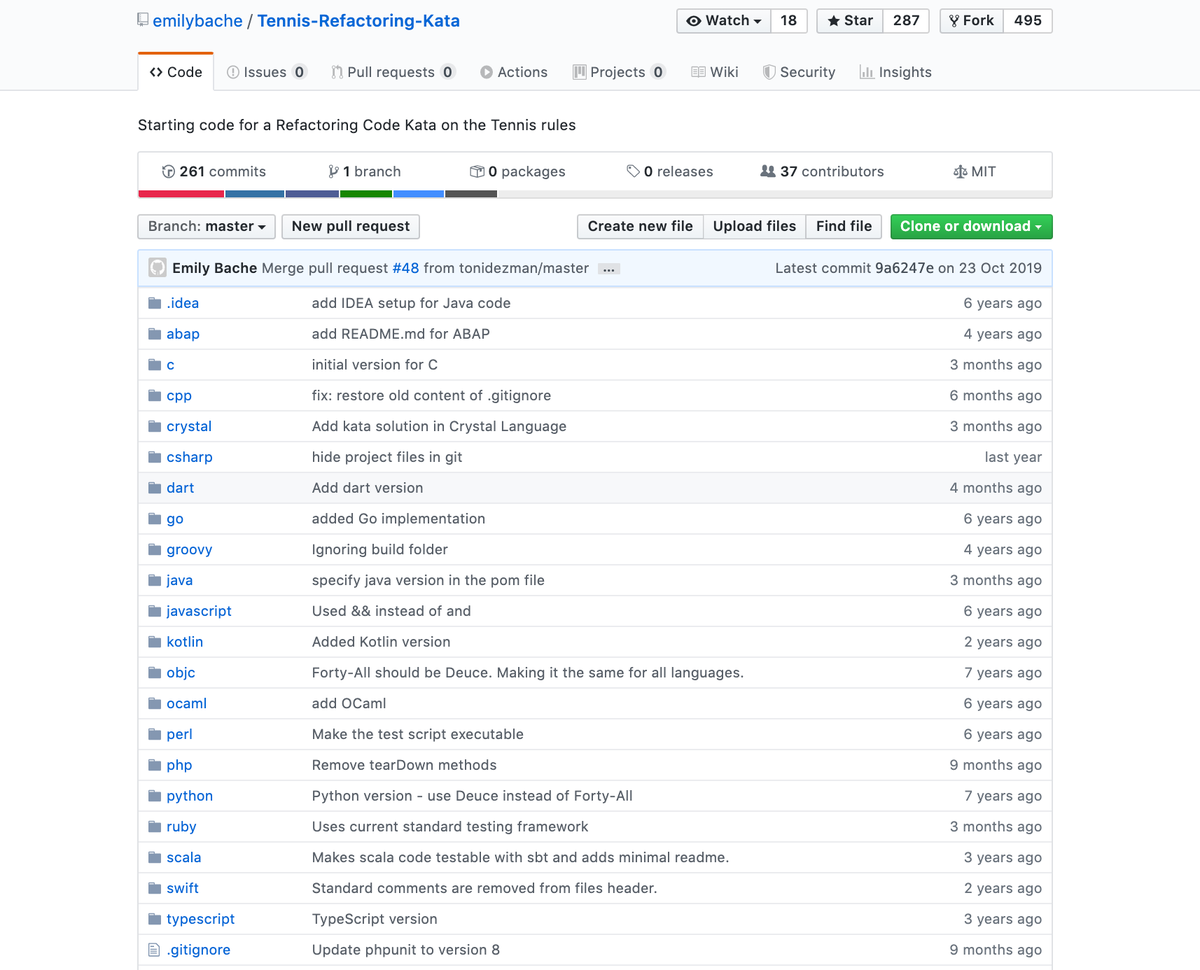Image resolution: width=1200 pixels, height=970 pixels.
Task: Star the Tennis-Refactoring-Kata repository
Action: [849, 21]
